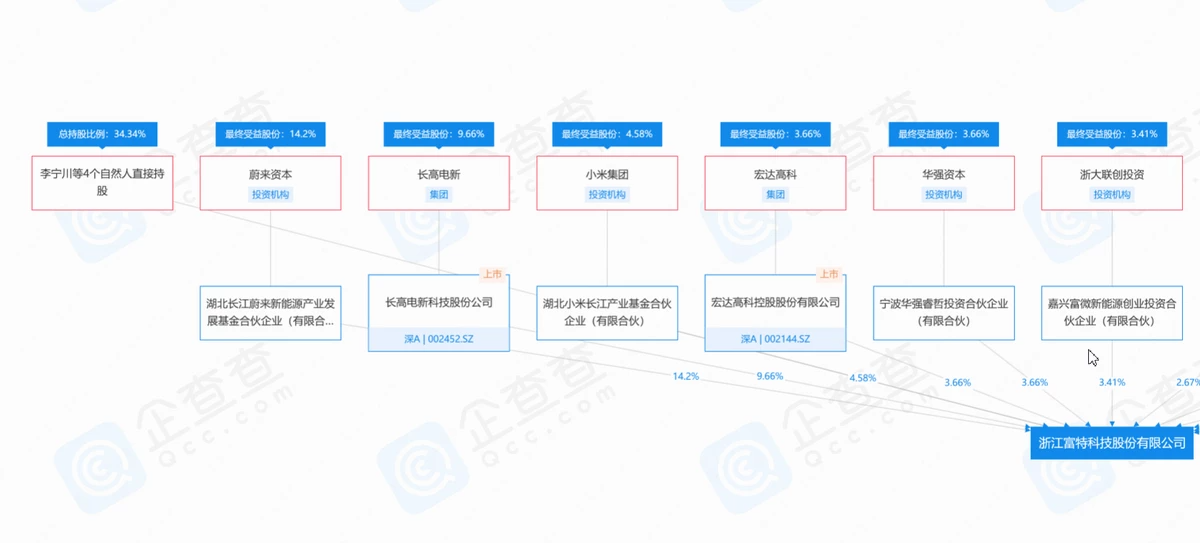Open the 小米集团 shareholder card

(607, 182)
